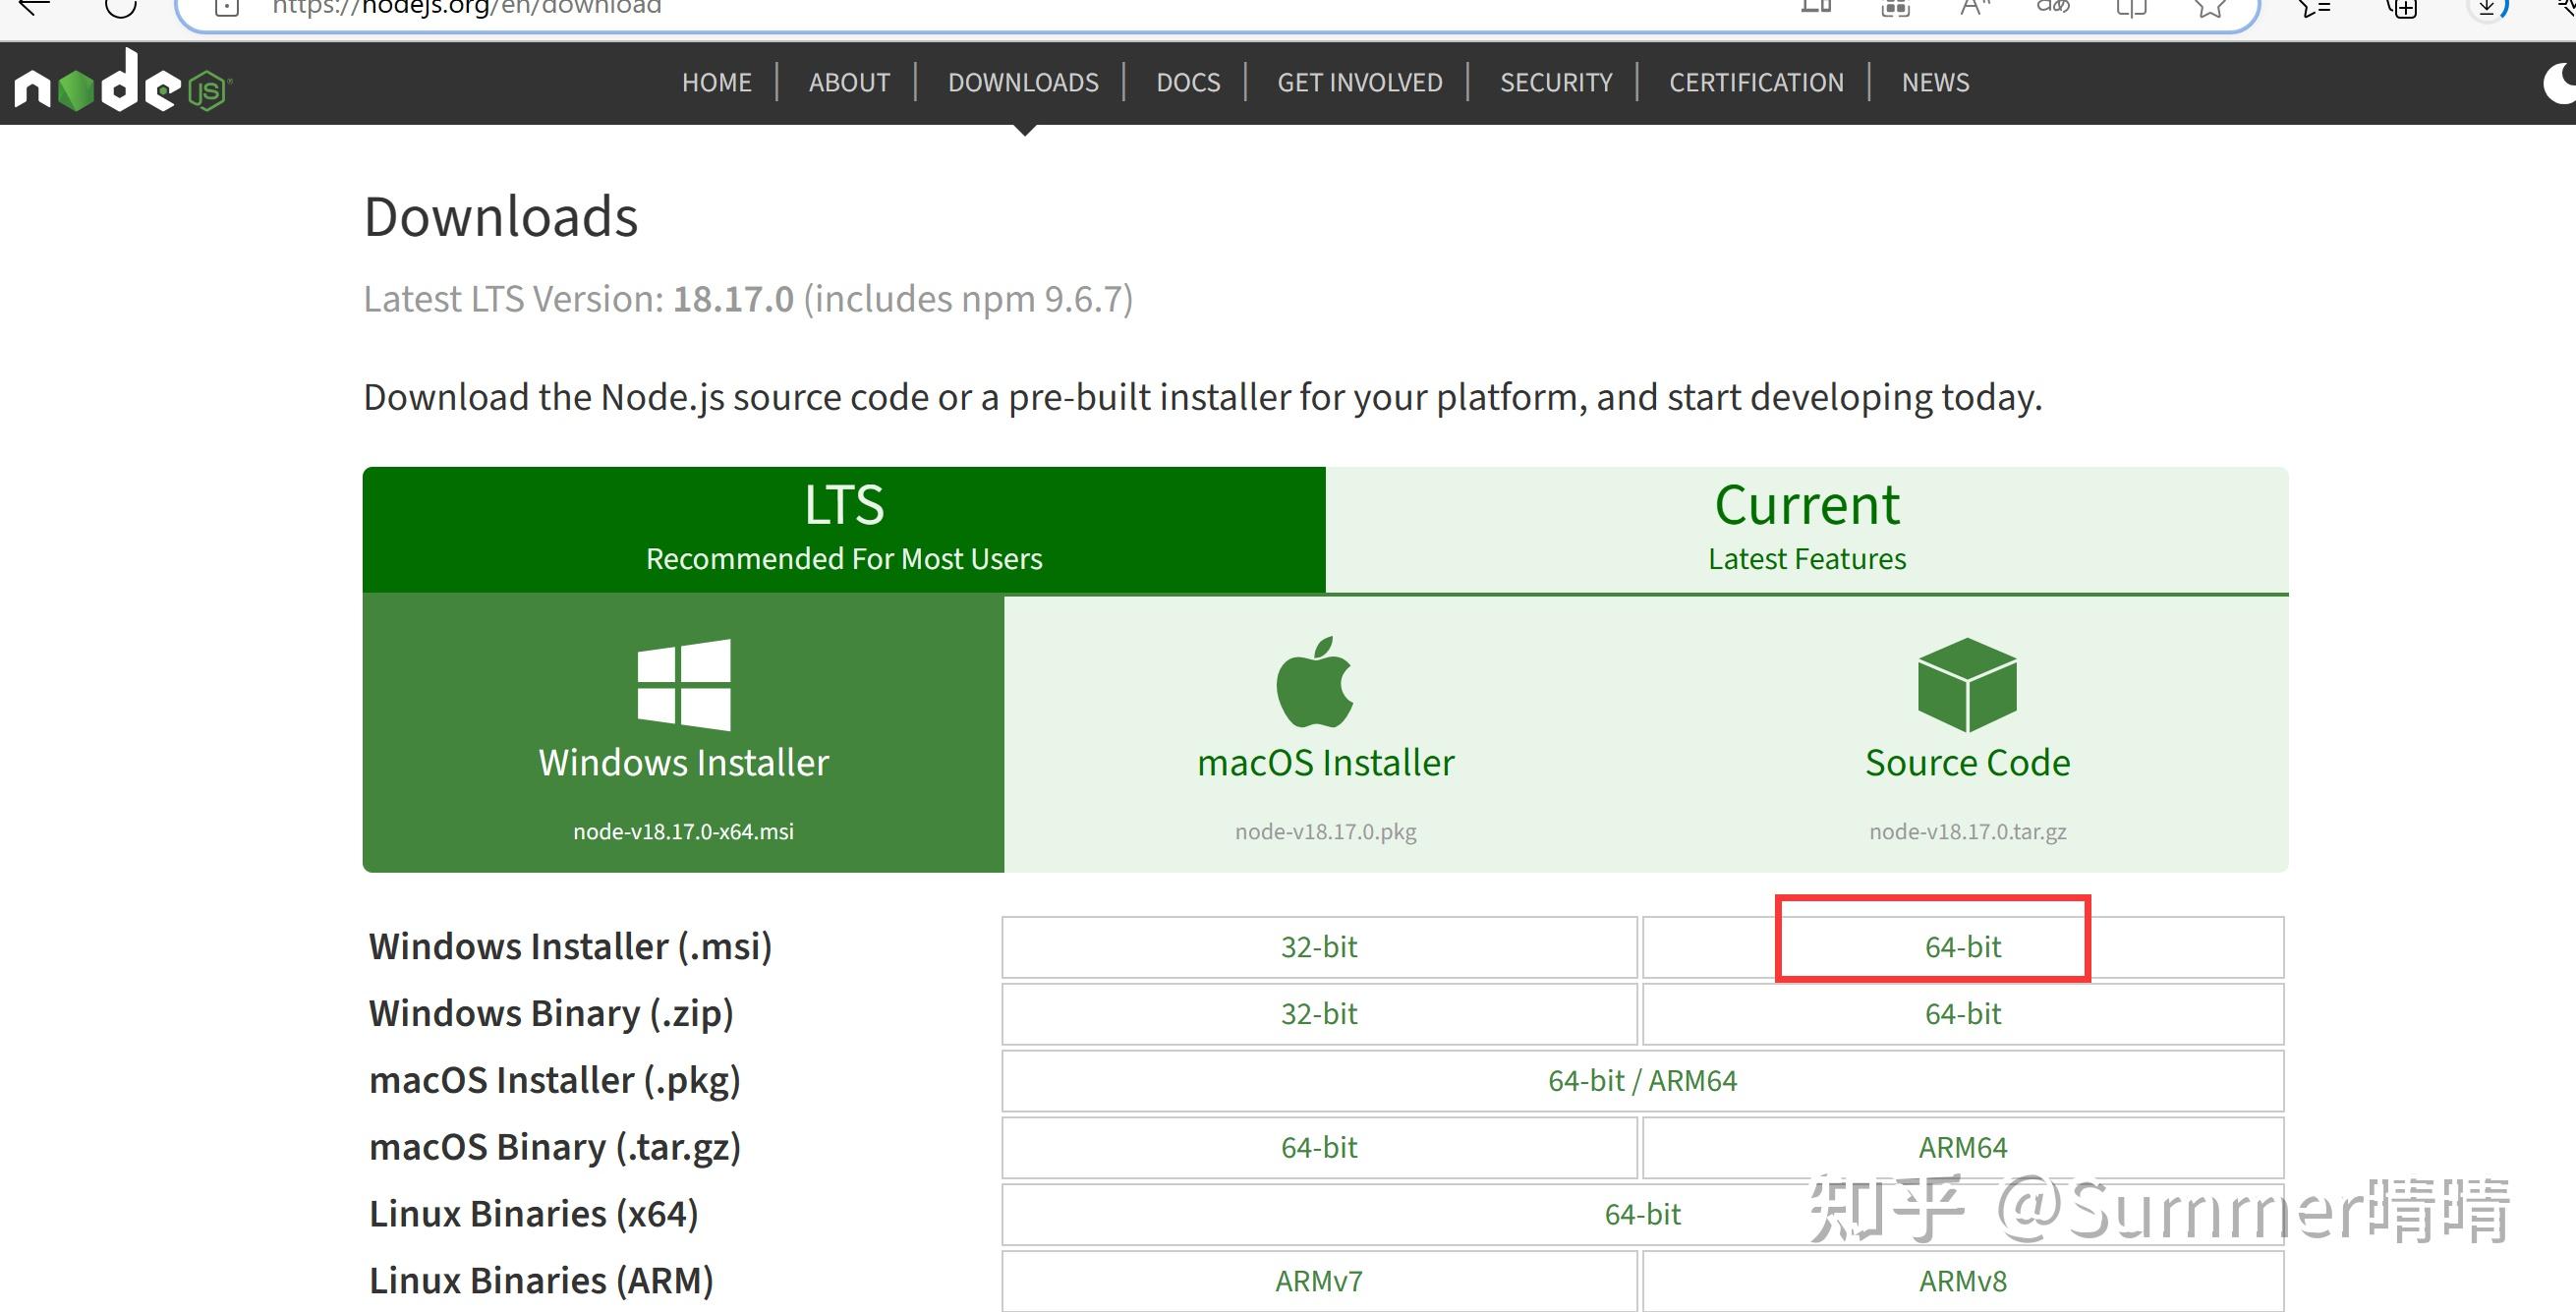The height and width of the screenshot is (1312, 2576).
Task: Open split screen icon in address bar
Action: 2131,8
